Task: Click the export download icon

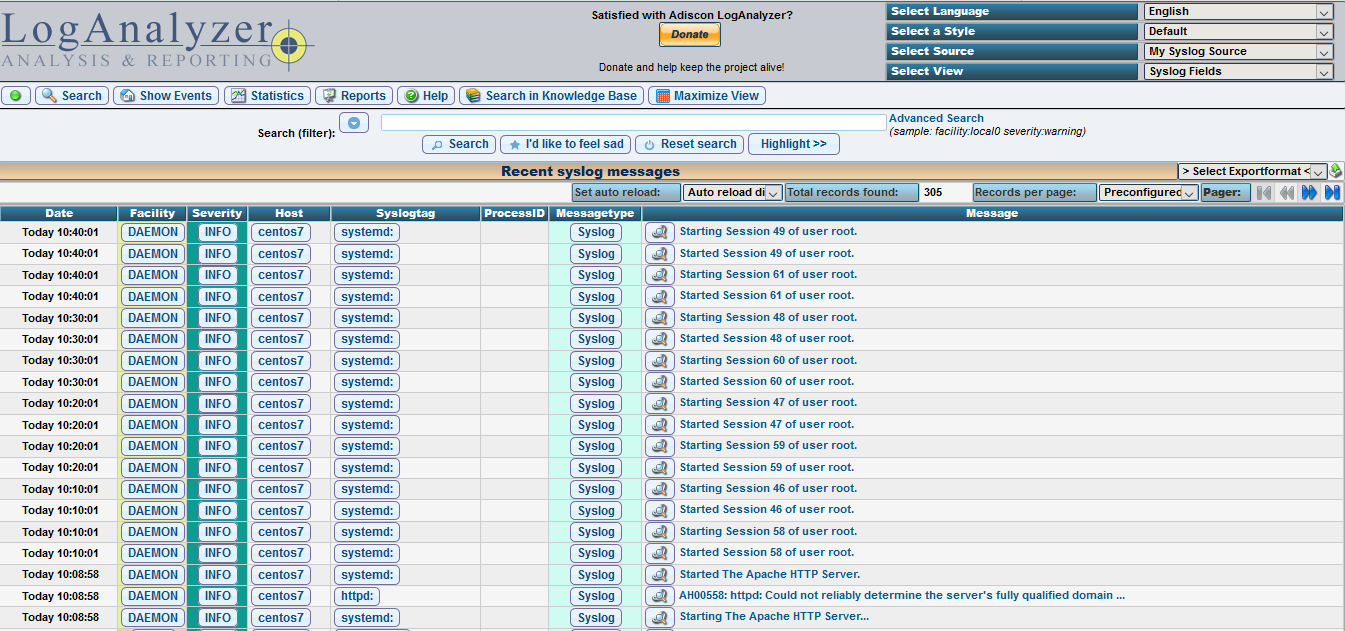Action: click(x=1336, y=171)
